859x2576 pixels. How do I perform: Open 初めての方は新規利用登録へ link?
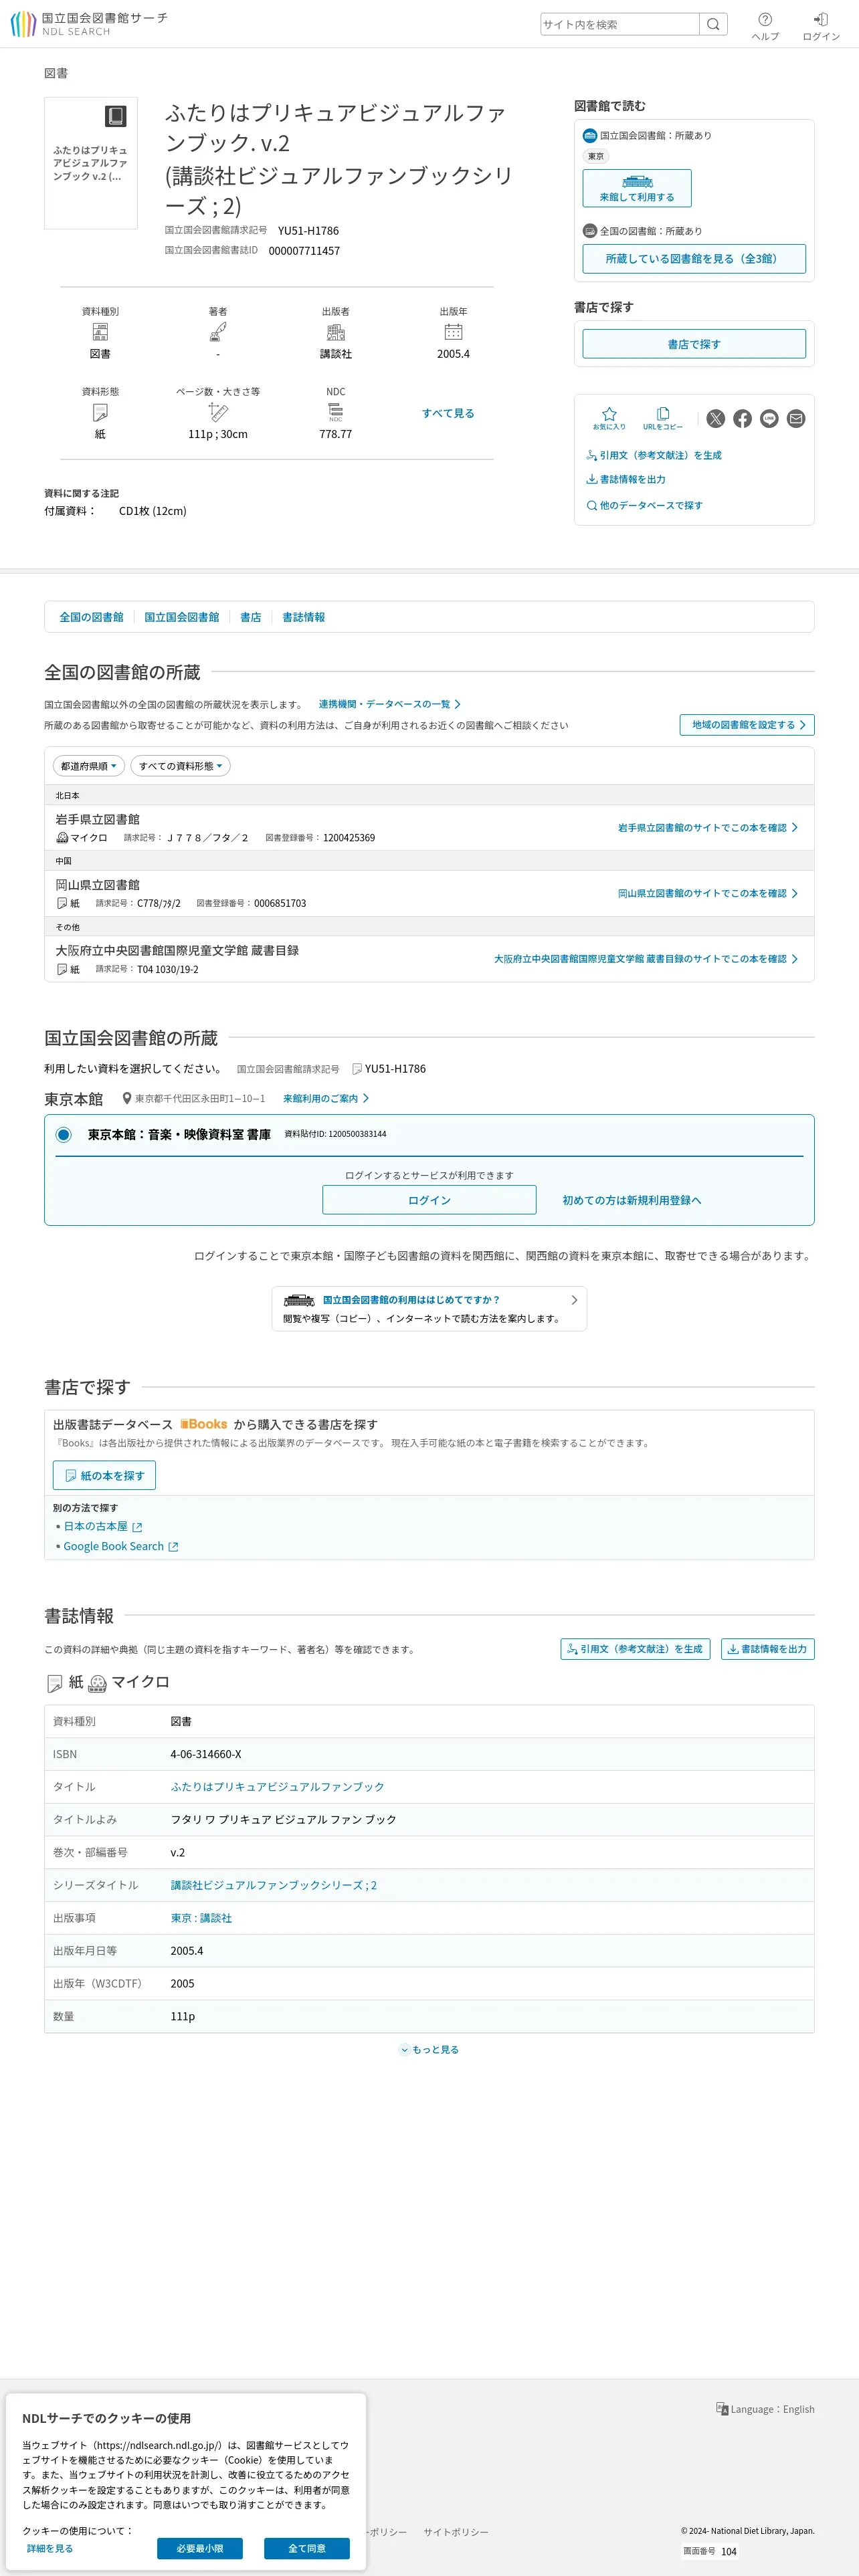point(632,1200)
